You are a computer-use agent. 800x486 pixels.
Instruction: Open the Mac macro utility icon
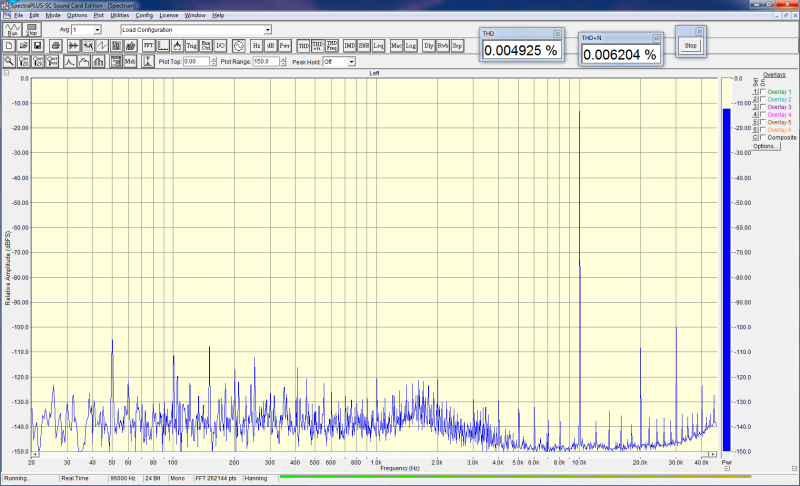tap(396, 46)
